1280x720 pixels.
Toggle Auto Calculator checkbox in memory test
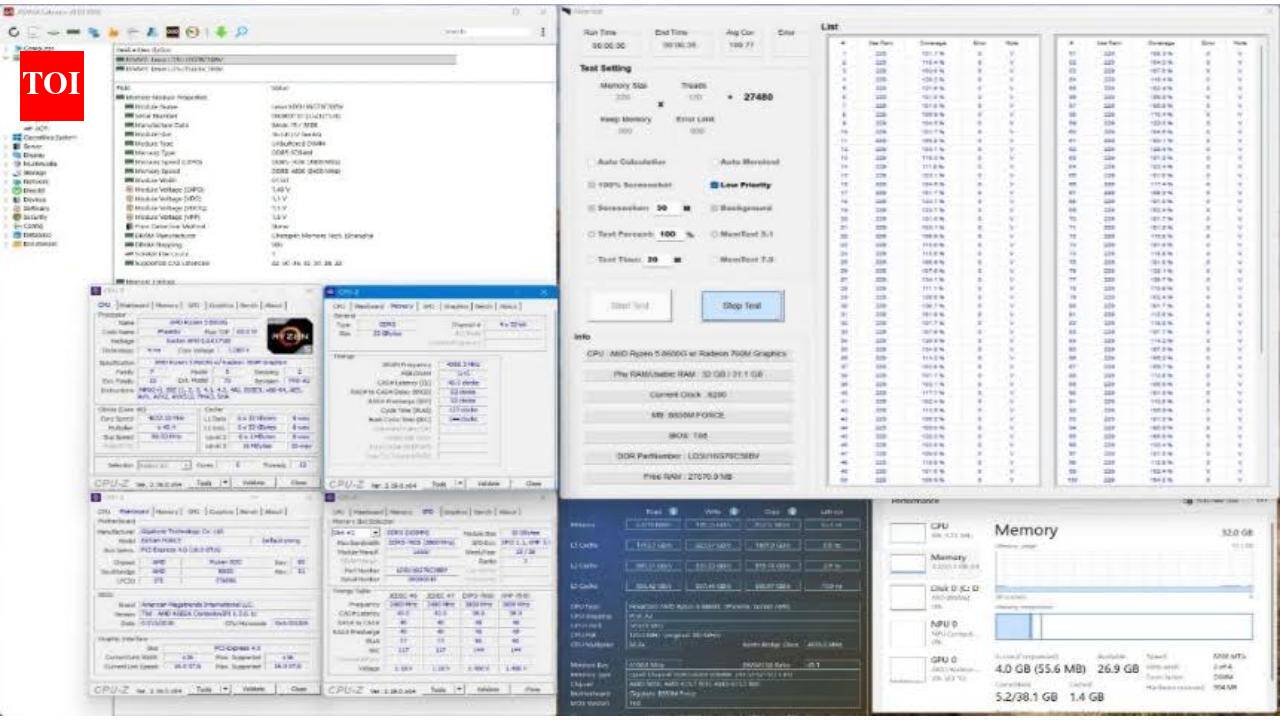pyautogui.click(x=592, y=162)
